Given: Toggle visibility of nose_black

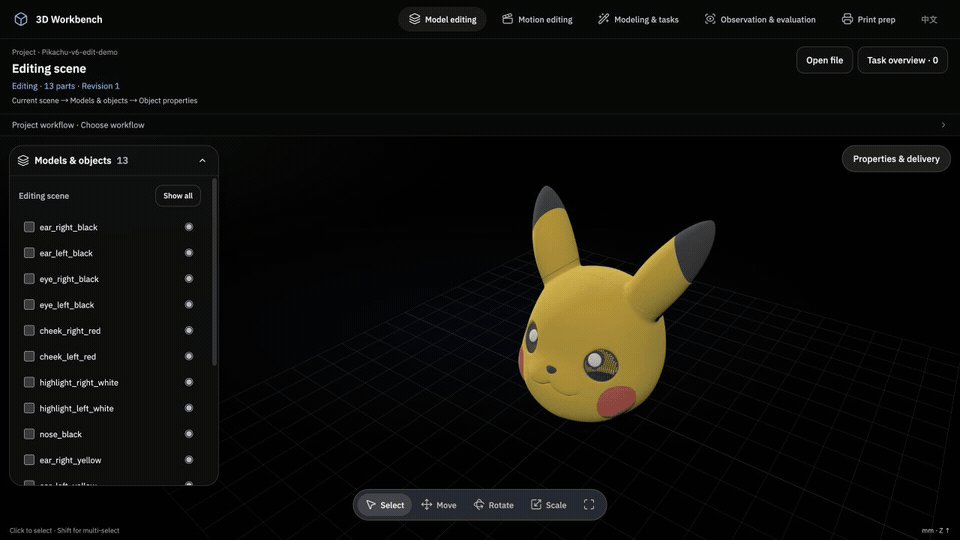Looking at the screenshot, I should click(189, 434).
